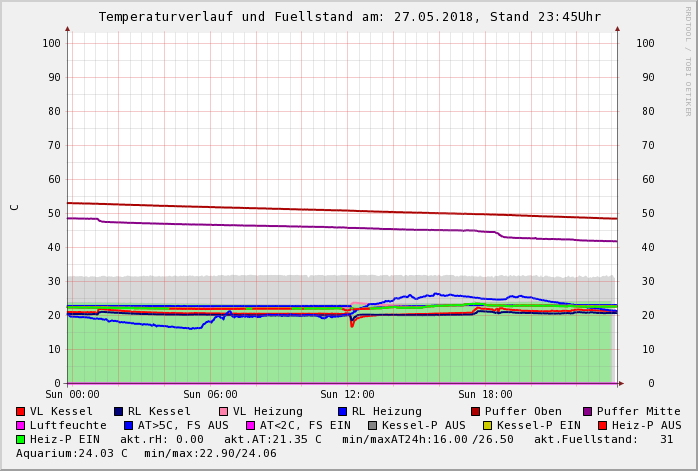Screen dimensions: 698x471
Task: Click the yellow Kessel-P EIN legend swatch
Action: coord(488,425)
